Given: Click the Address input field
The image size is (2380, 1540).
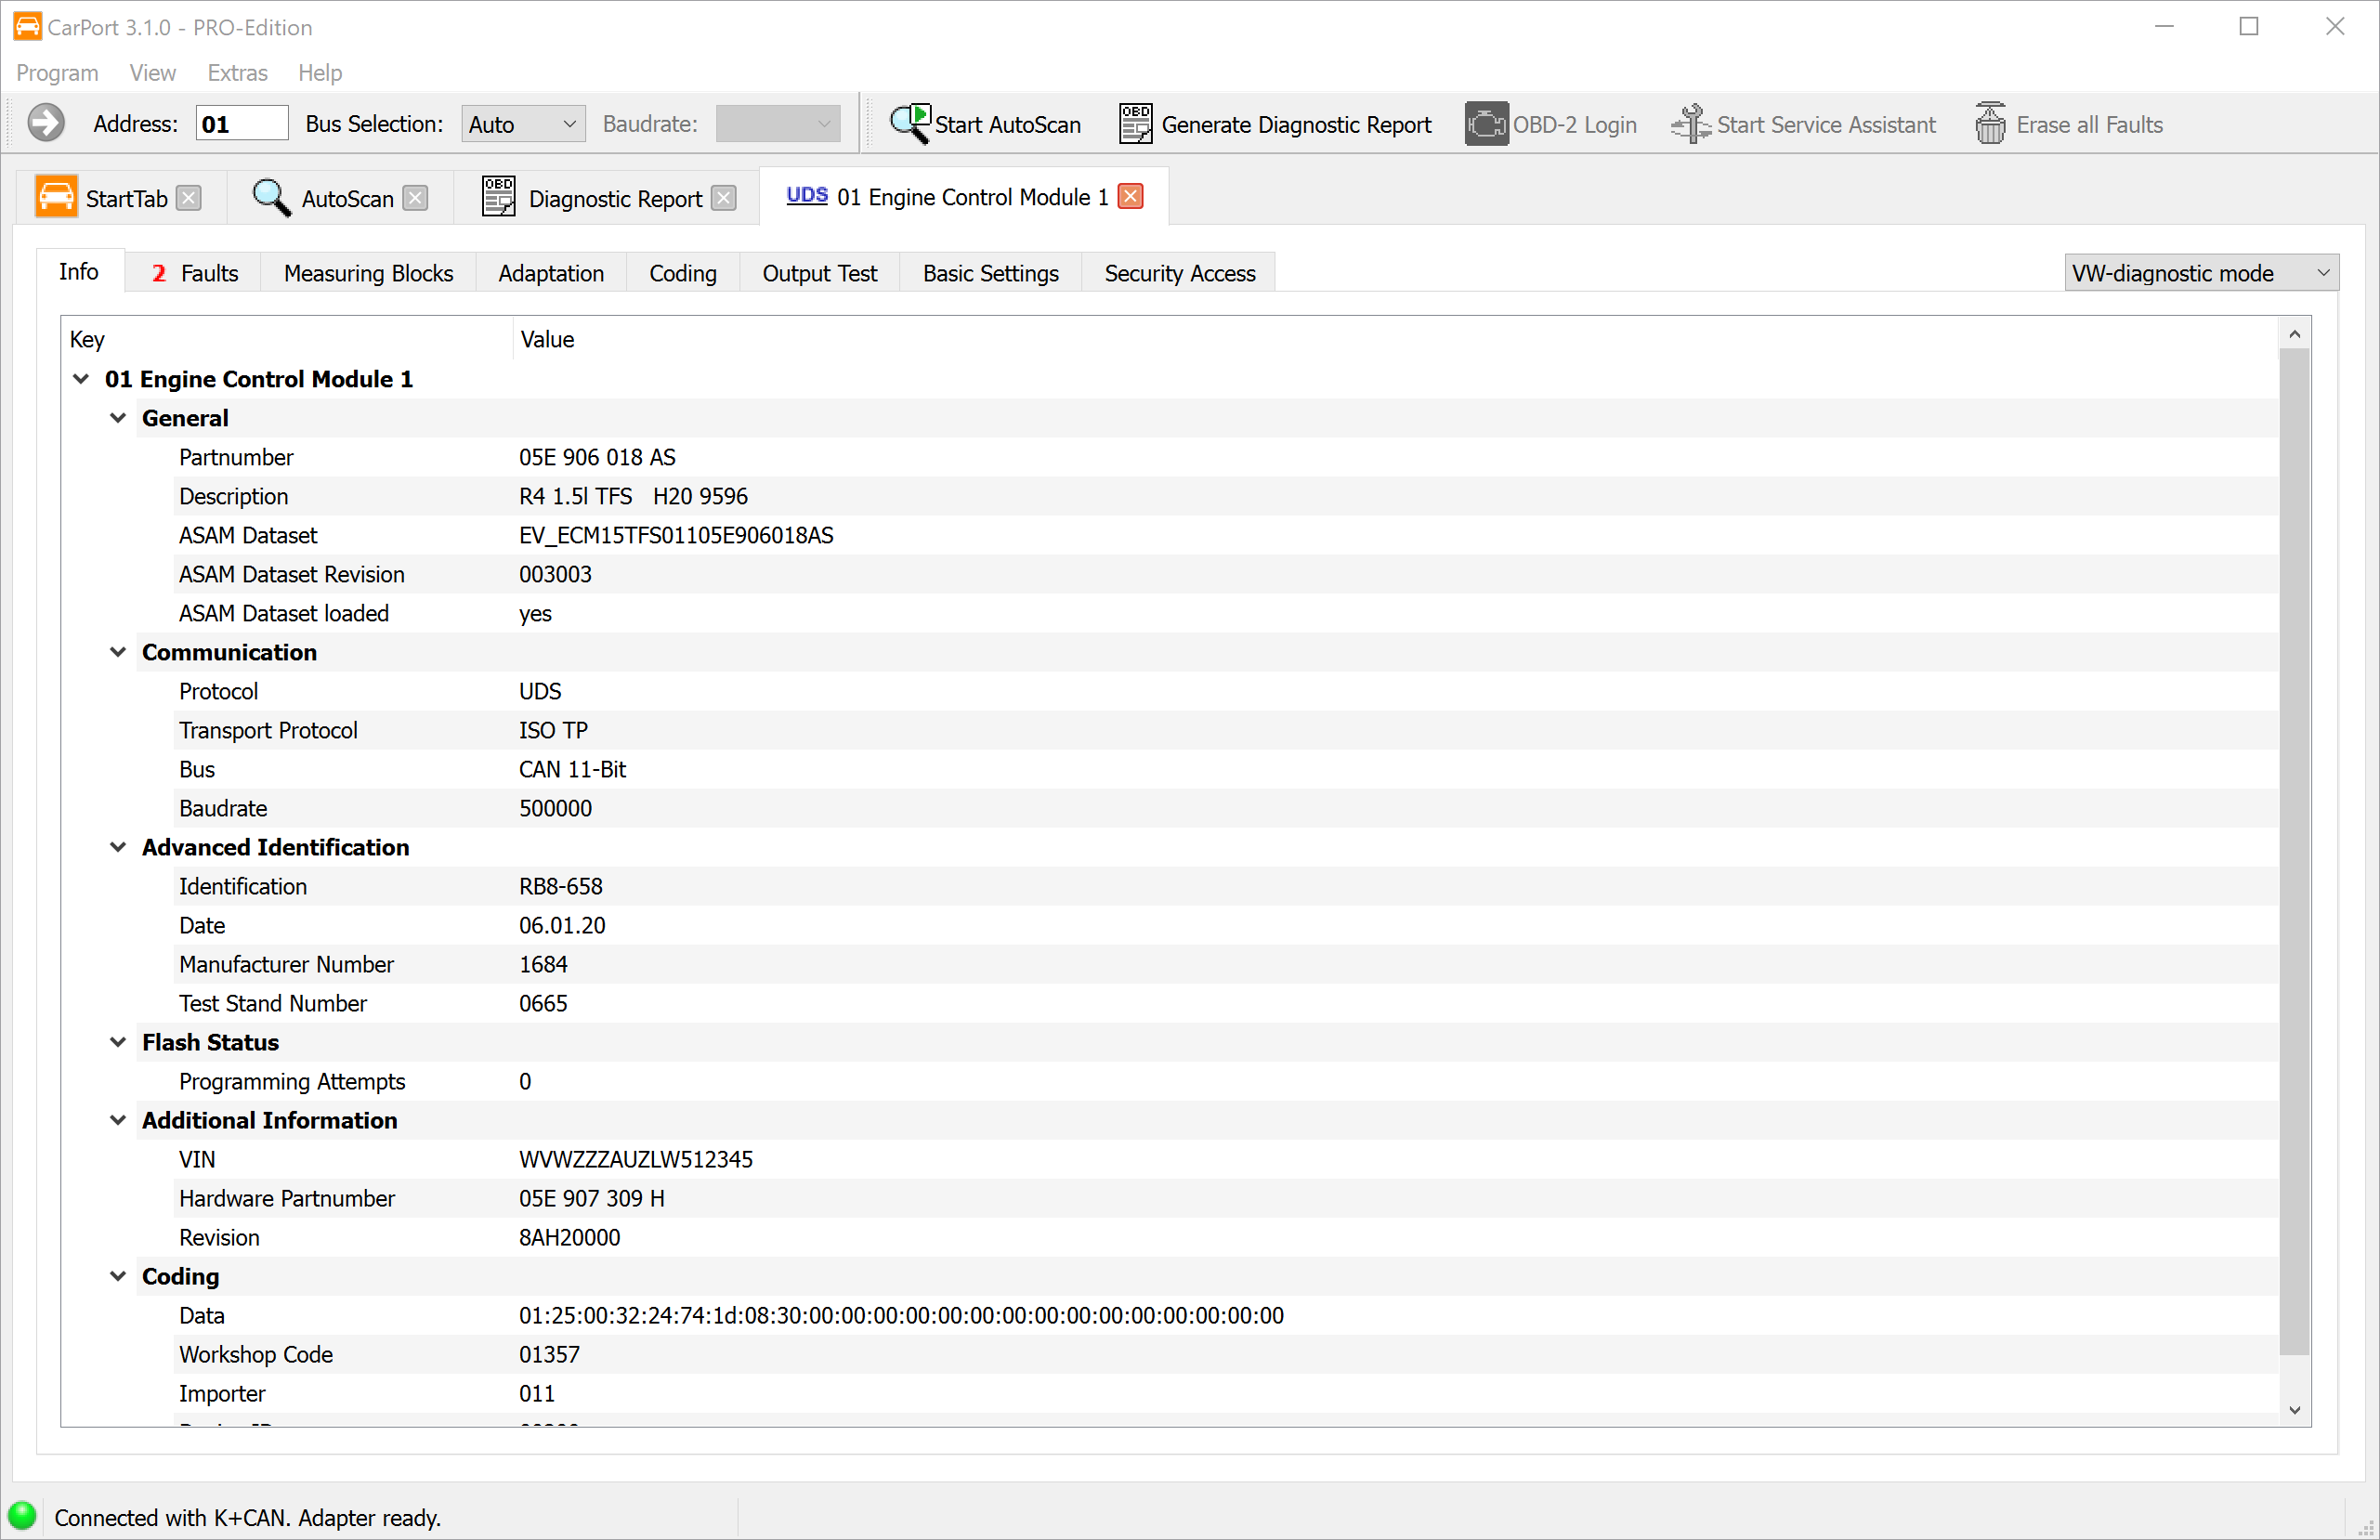Looking at the screenshot, I should pos(241,124).
